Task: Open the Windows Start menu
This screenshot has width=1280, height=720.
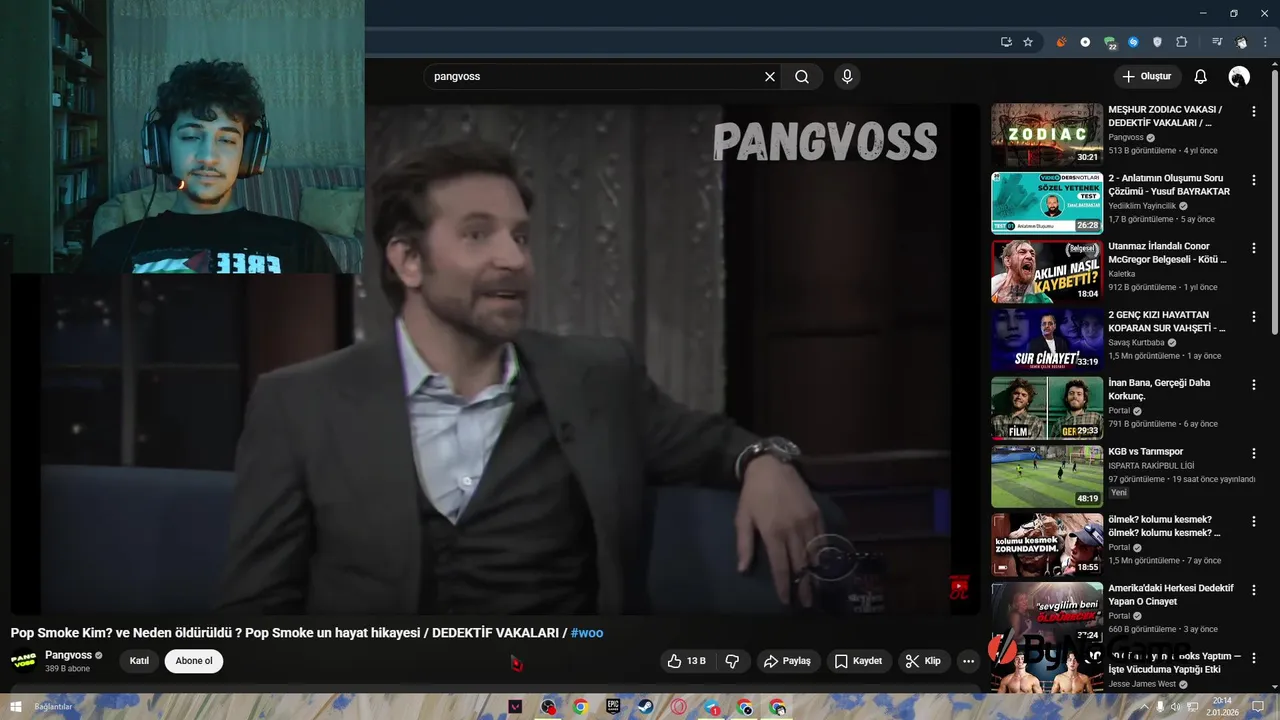Action: (x=15, y=707)
